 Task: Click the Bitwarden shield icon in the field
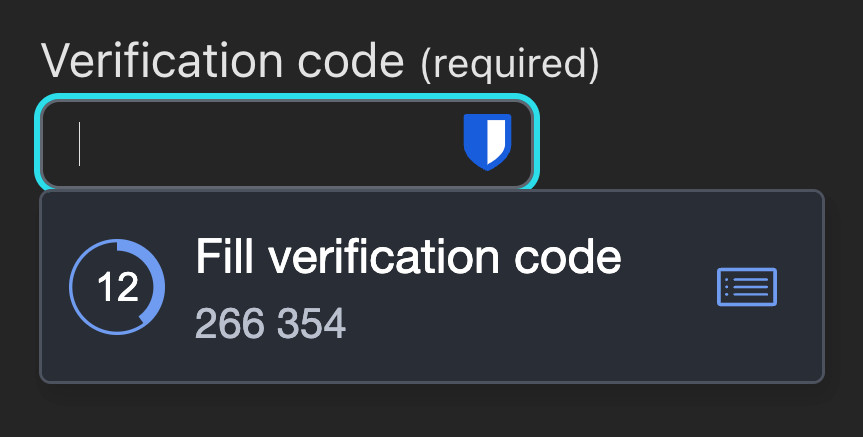[487, 141]
